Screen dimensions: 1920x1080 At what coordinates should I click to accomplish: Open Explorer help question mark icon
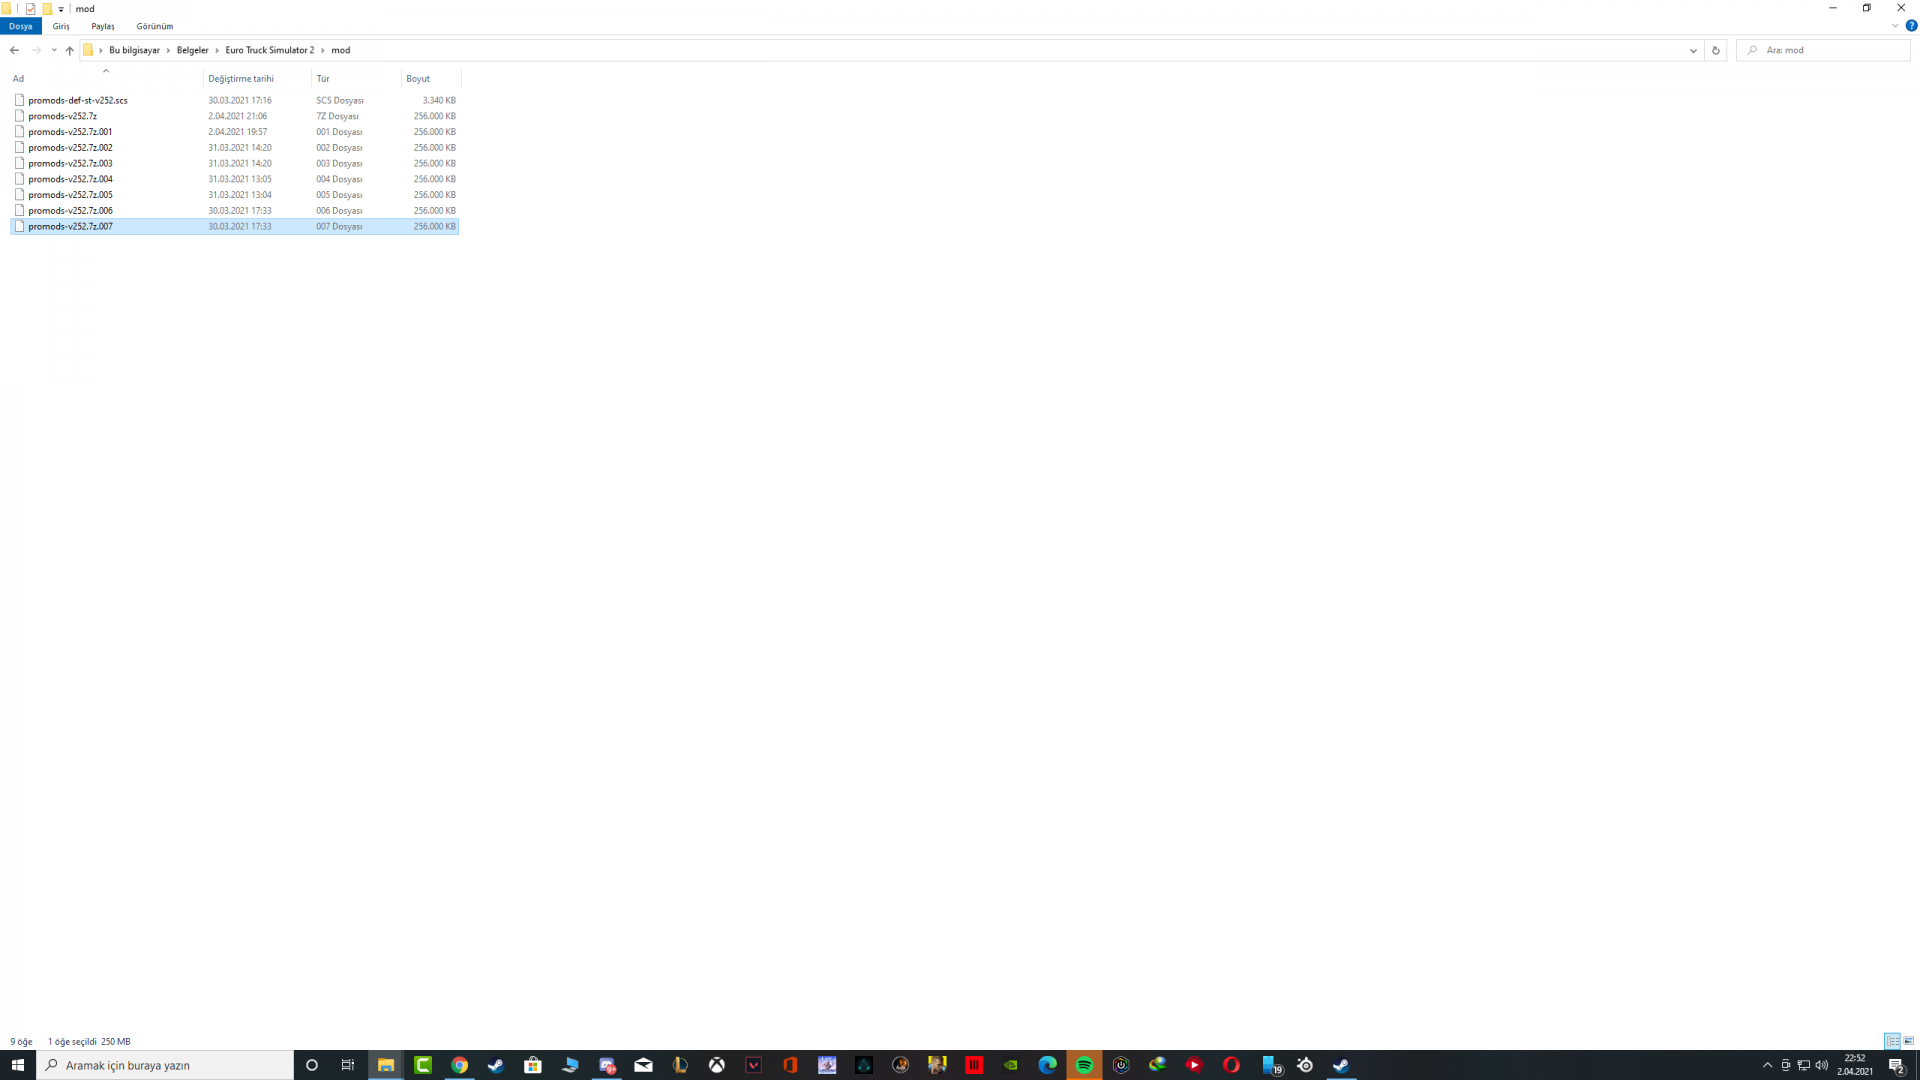pyautogui.click(x=1911, y=26)
